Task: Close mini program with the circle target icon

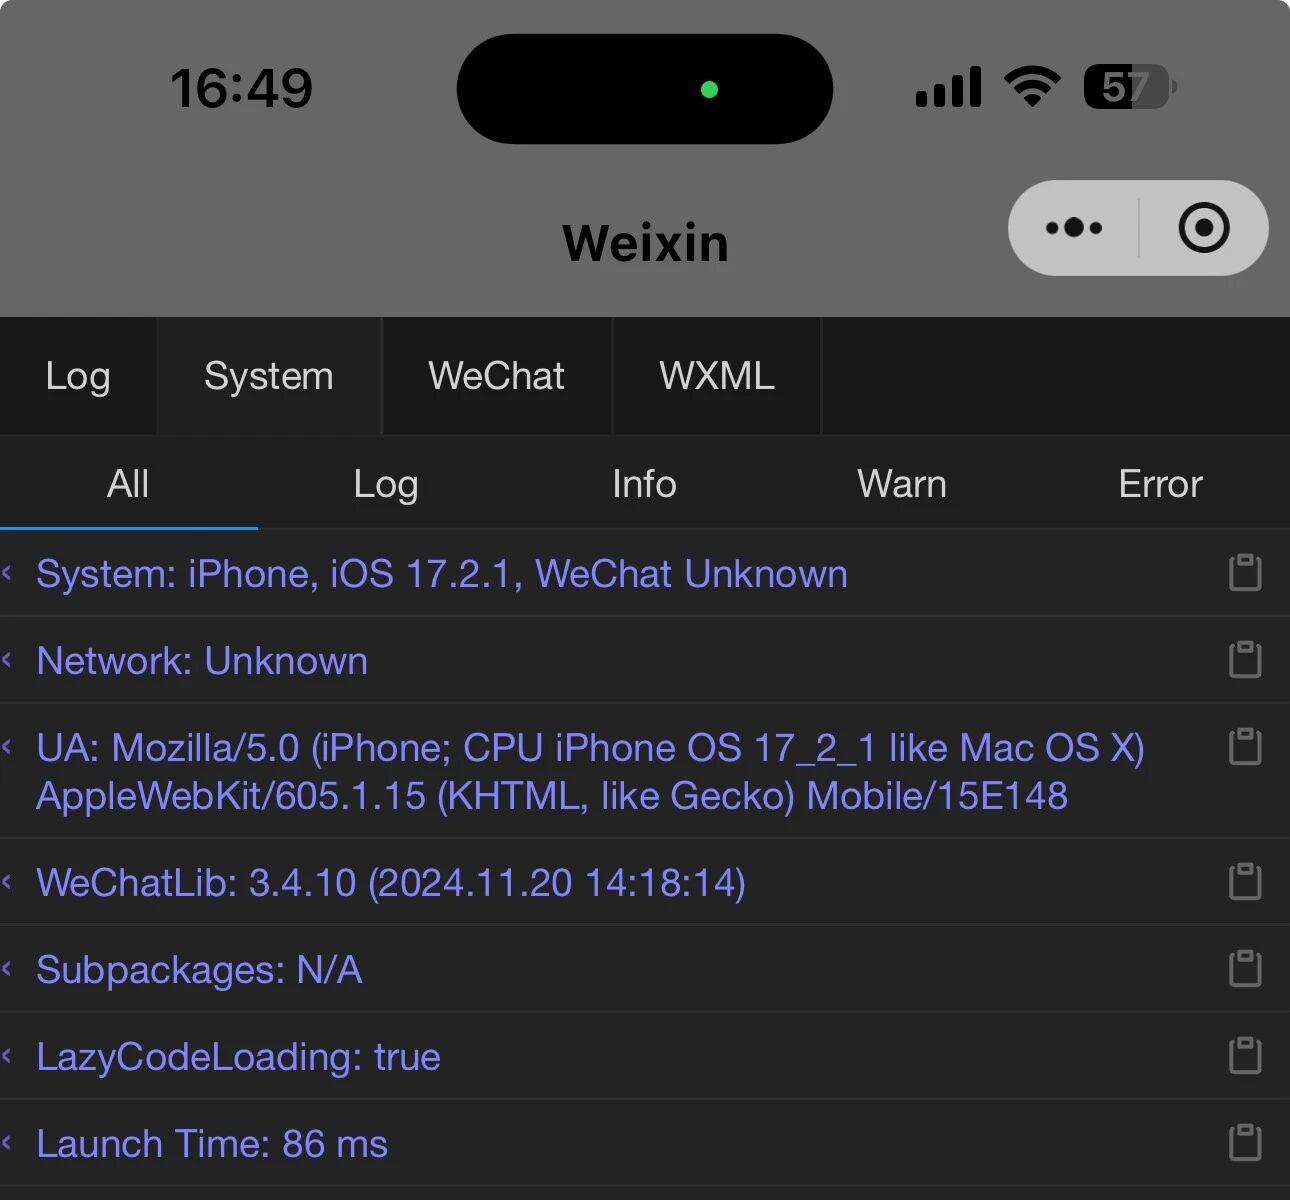Action: point(1204,228)
